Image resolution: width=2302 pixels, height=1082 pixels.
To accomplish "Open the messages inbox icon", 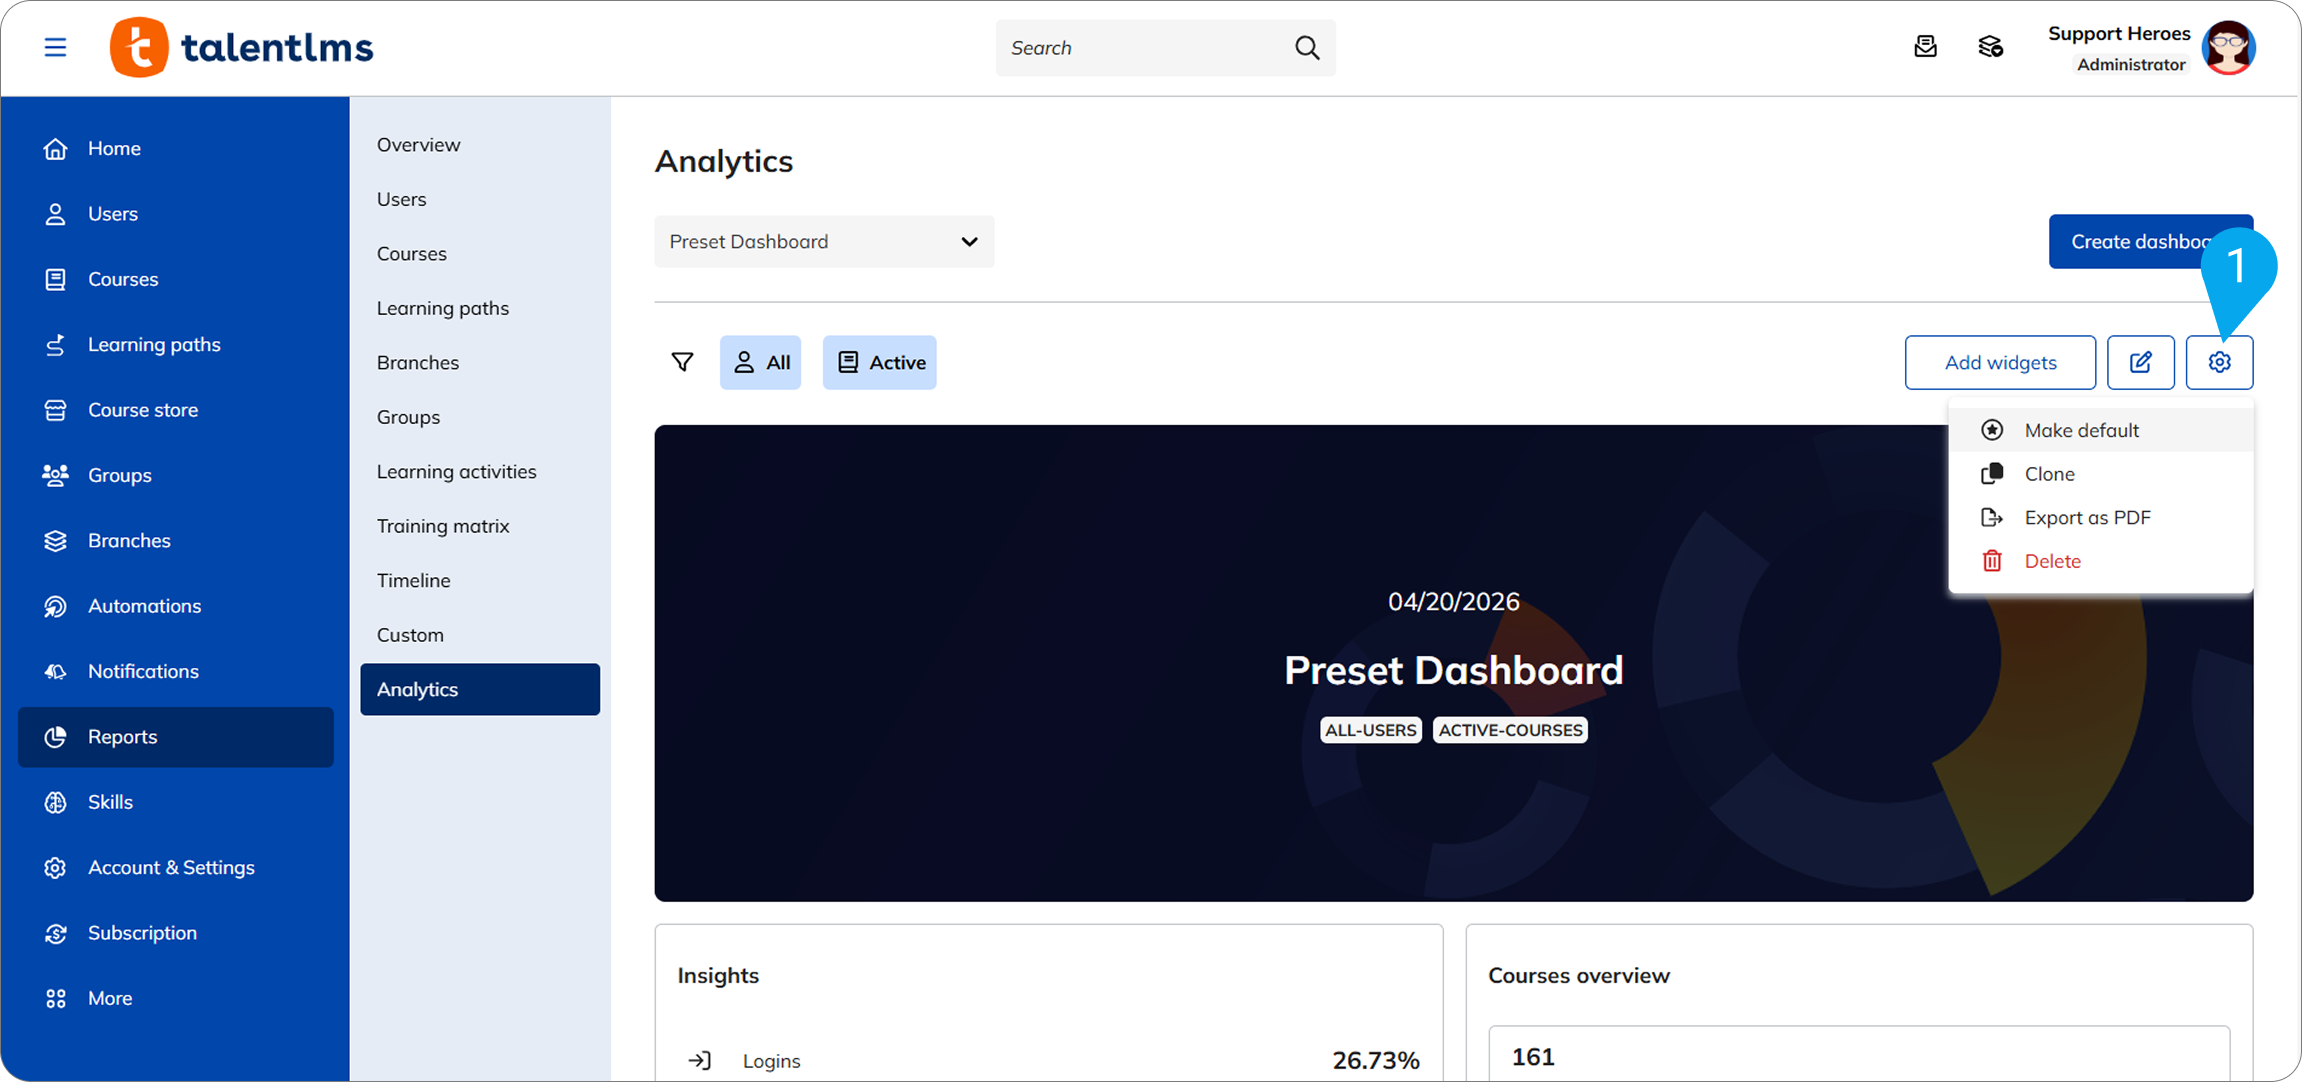I will (1925, 47).
